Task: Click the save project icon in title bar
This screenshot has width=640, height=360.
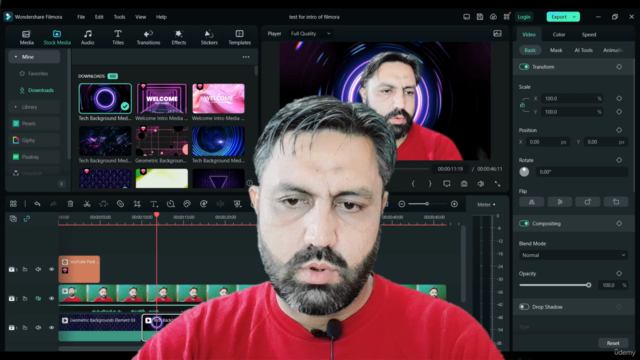Action: point(480,17)
